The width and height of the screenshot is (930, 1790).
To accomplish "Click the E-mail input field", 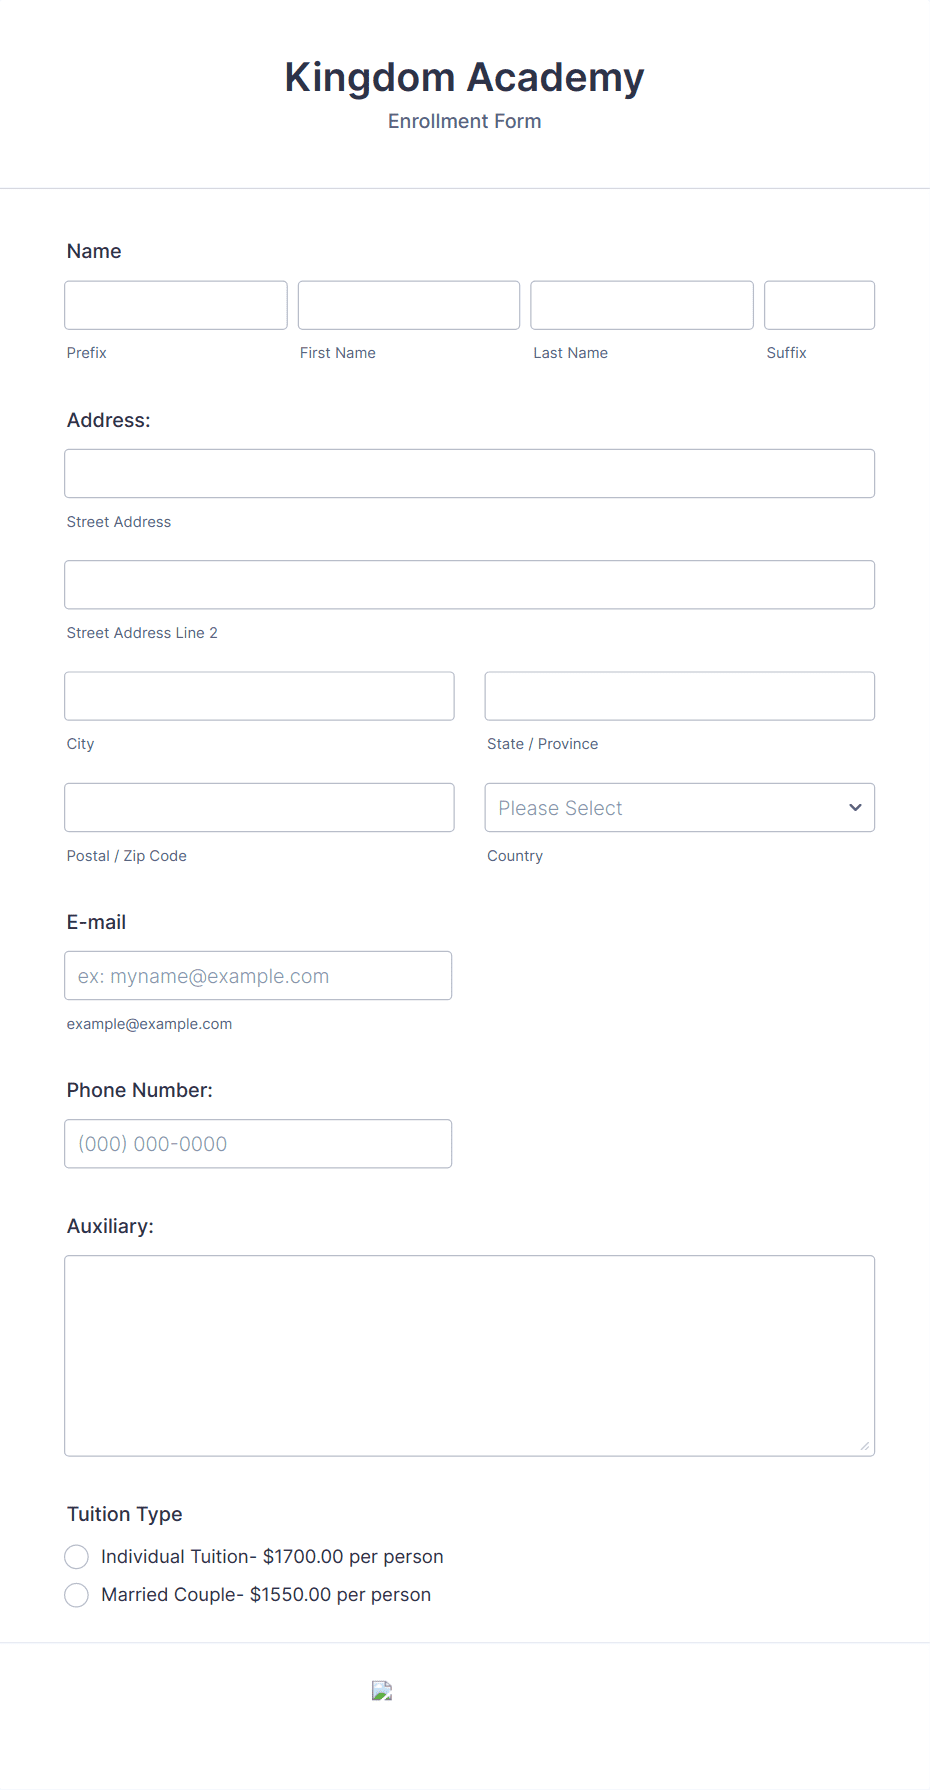I will 258,975.
